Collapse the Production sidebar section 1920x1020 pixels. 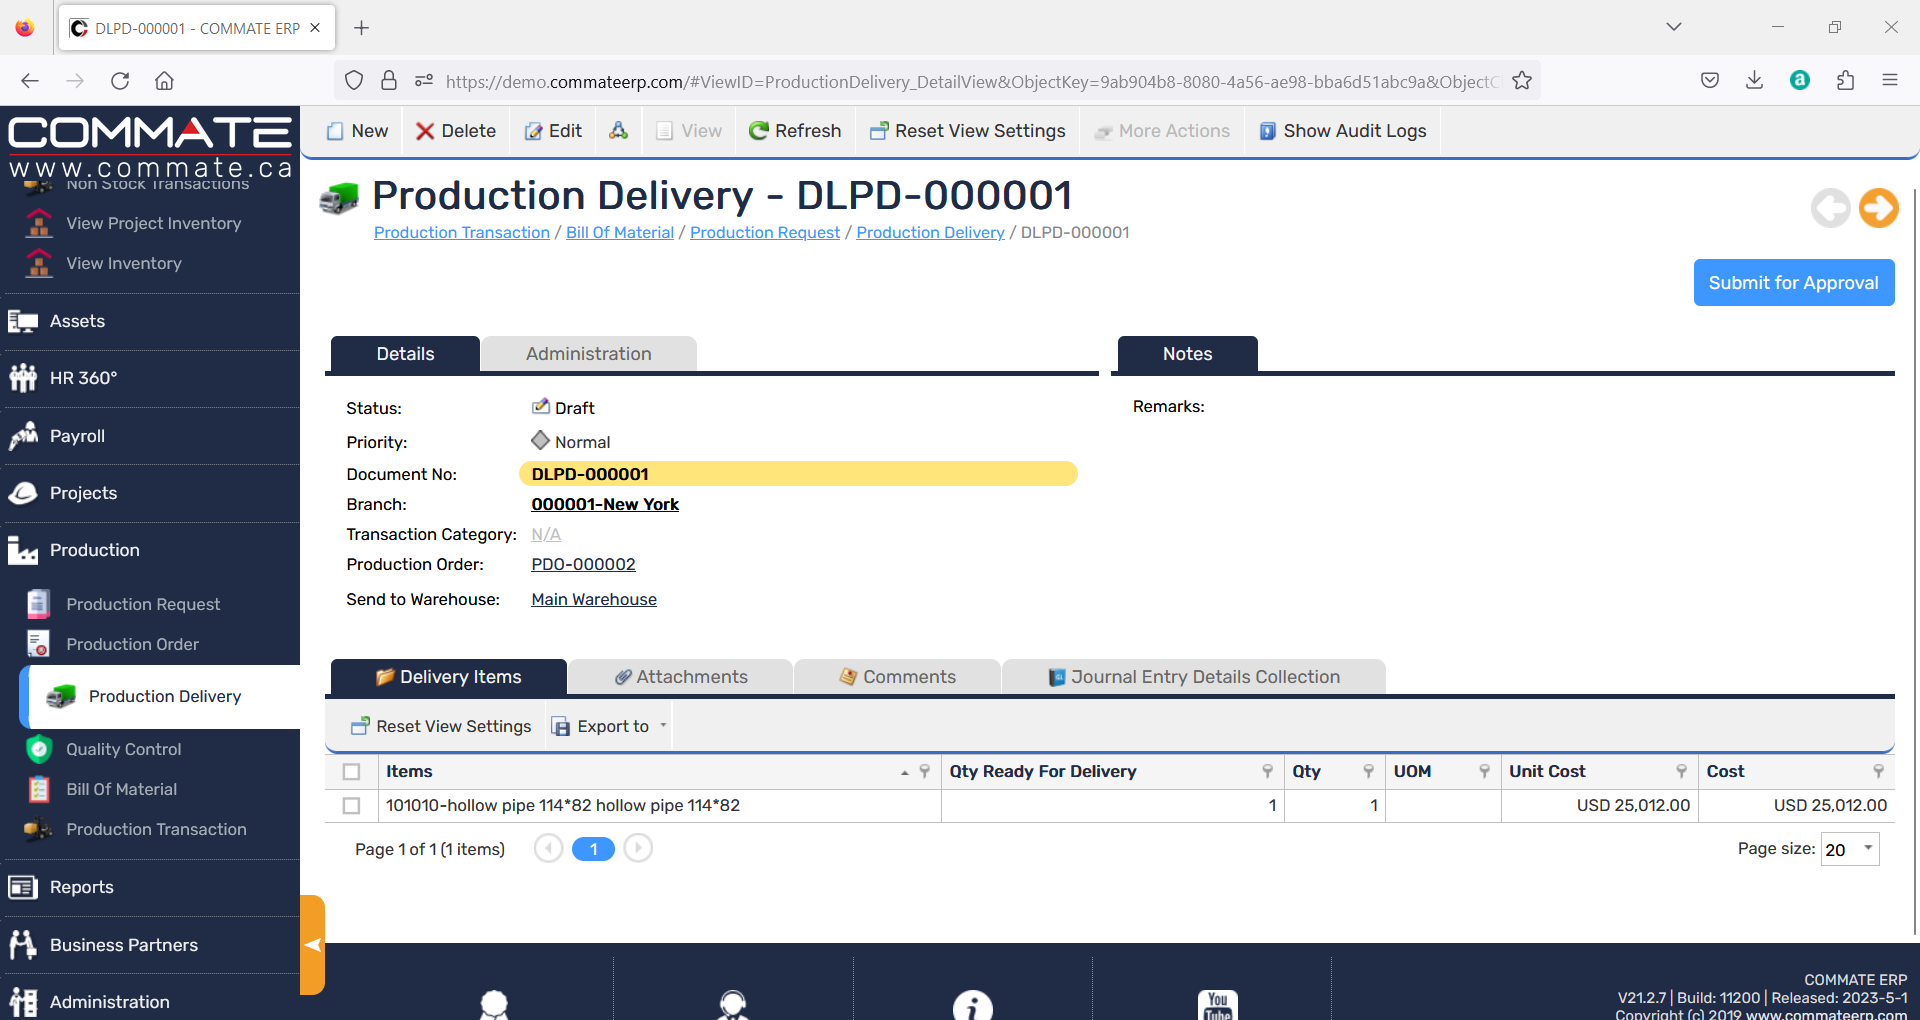[94, 550]
